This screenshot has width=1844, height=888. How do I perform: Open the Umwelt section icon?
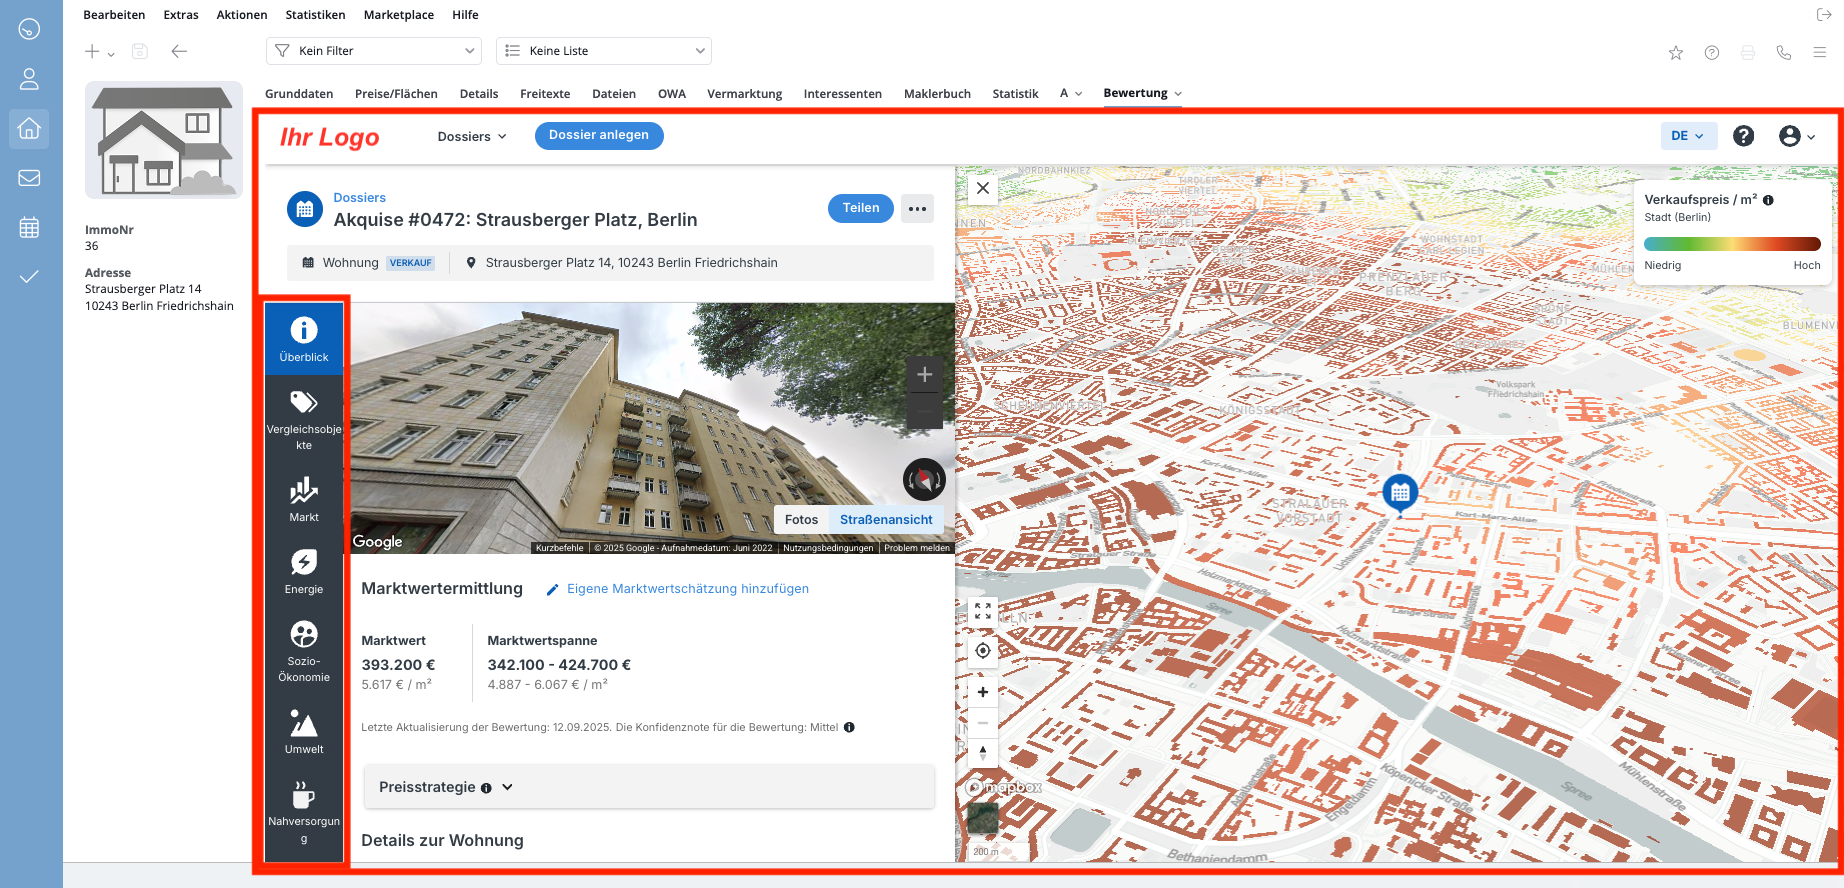click(x=303, y=732)
